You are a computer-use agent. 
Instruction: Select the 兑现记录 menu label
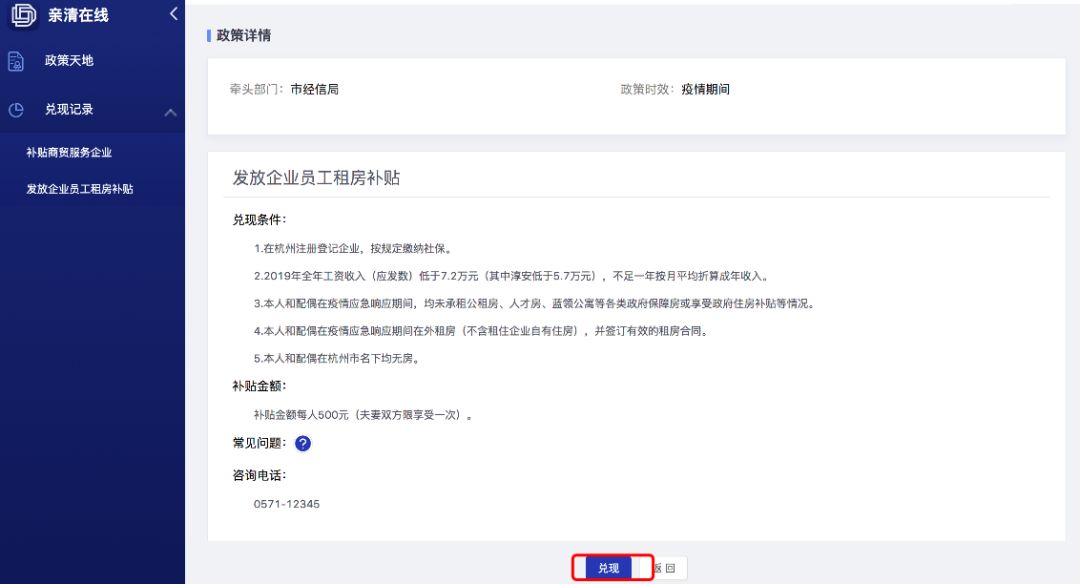[69, 110]
